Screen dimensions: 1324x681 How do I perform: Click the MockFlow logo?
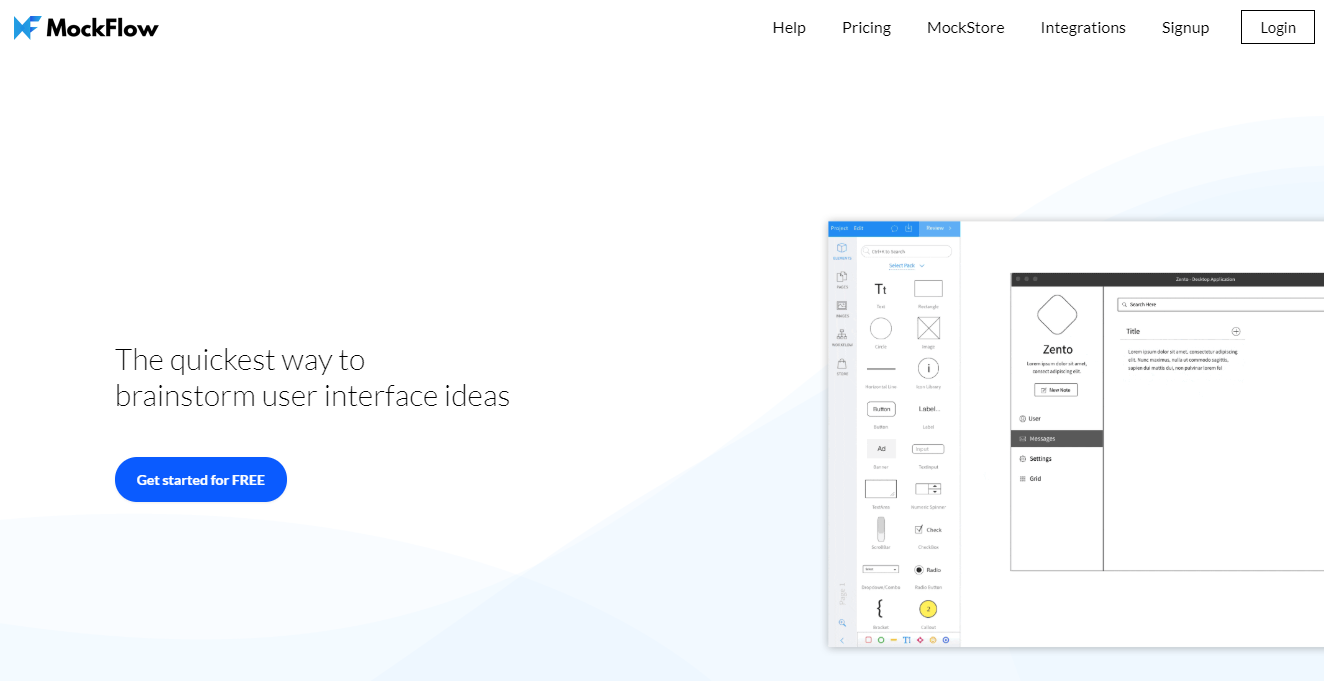(86, 28)
